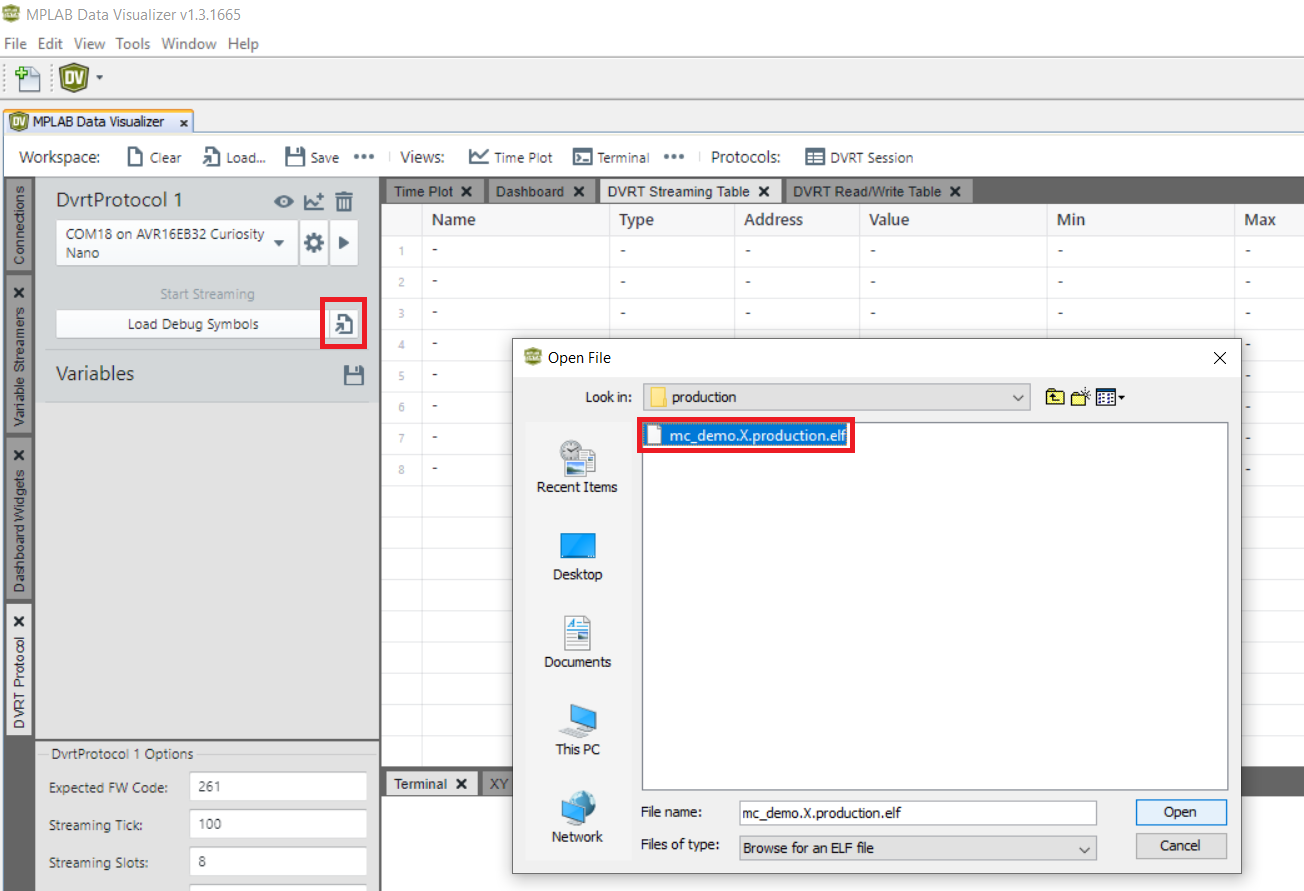Go to This PC location
This screenshot has height=891, width=1304.
point(577,730)
